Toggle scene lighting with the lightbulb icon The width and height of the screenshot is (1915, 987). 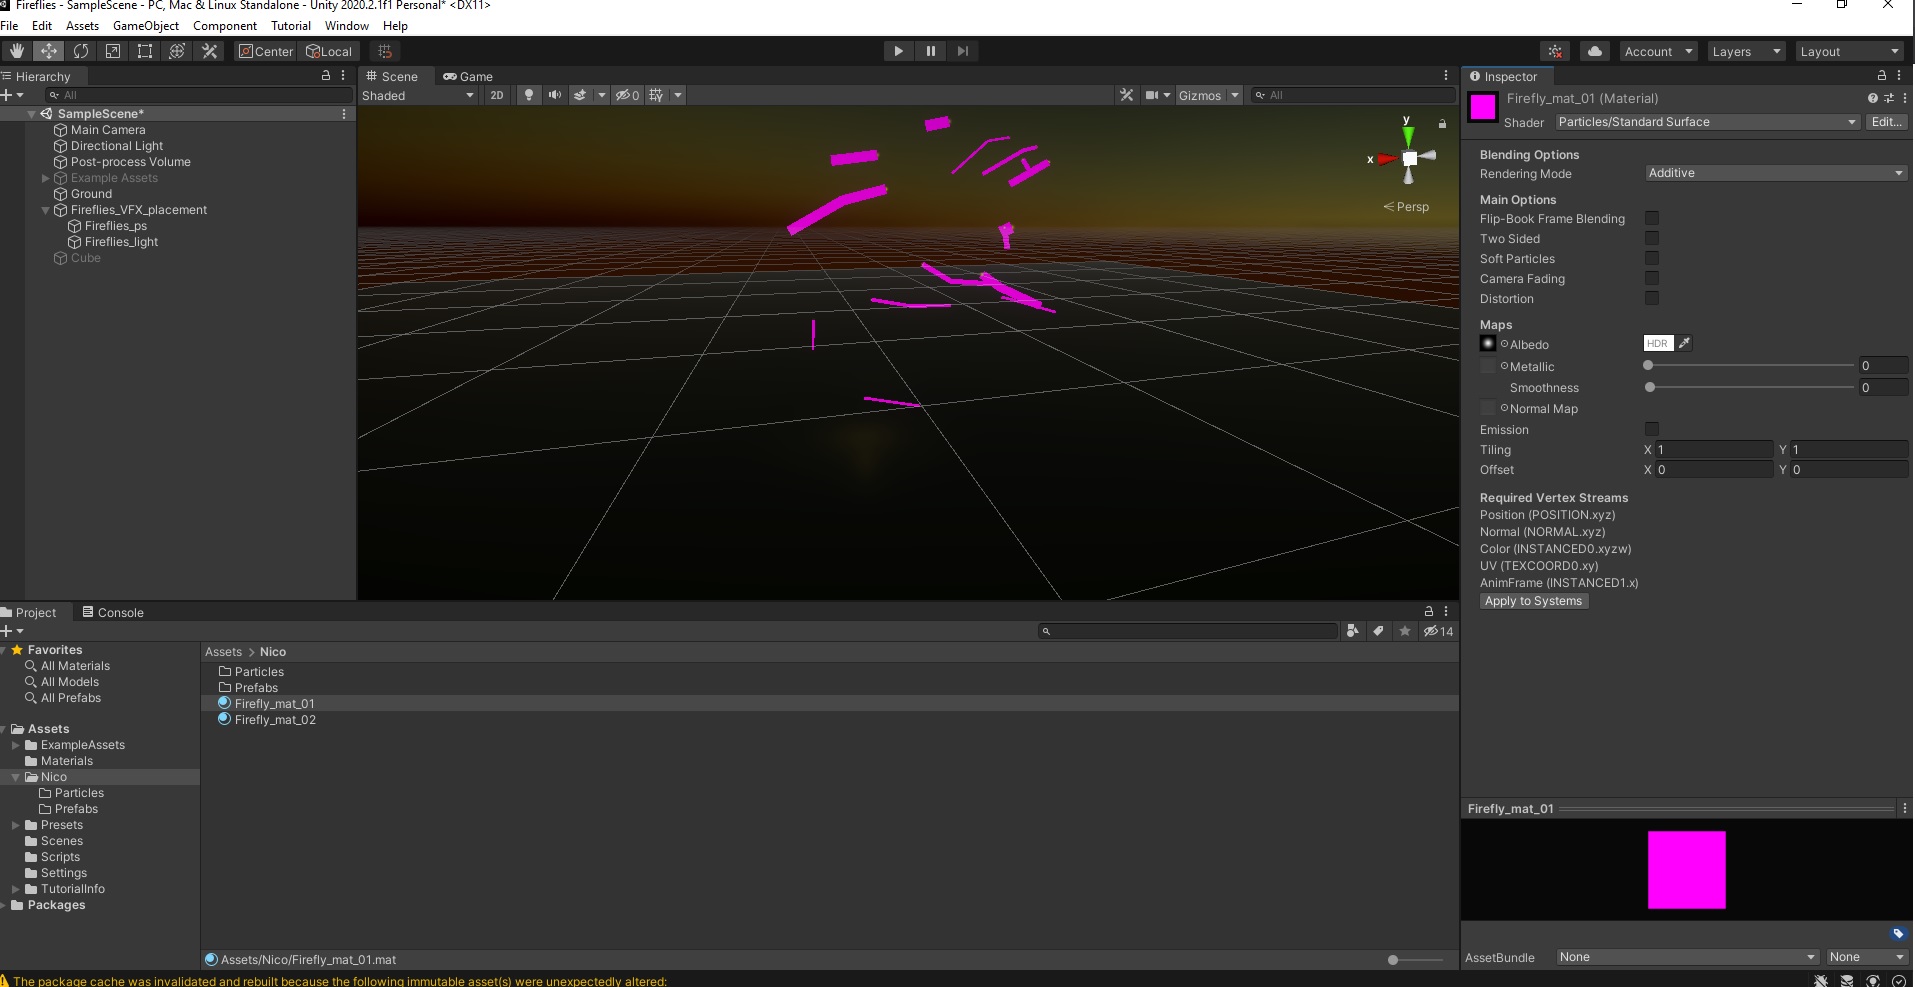tap(529, 95)
